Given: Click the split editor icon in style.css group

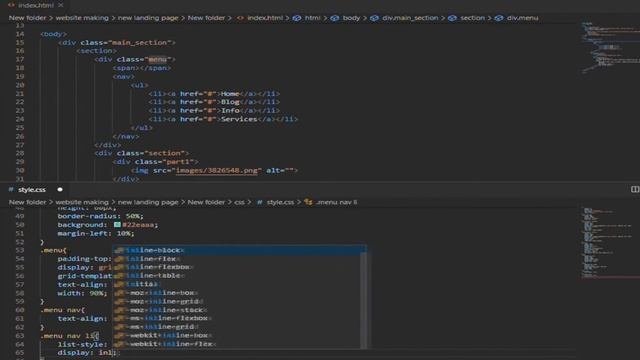Looking at the screenshot, I should pos(635,189).
